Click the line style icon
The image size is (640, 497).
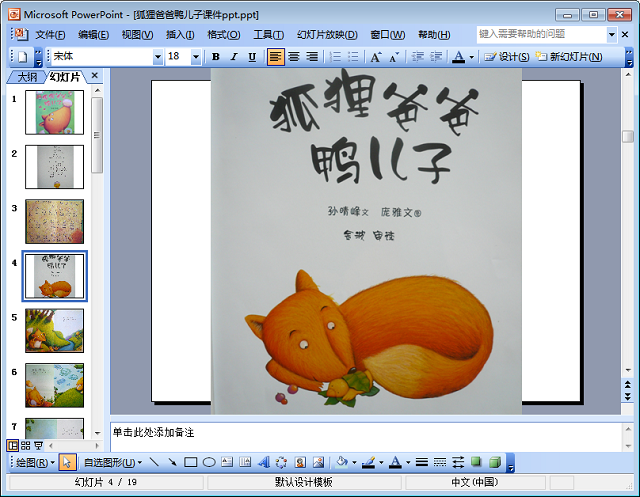(x=422, y=462)
